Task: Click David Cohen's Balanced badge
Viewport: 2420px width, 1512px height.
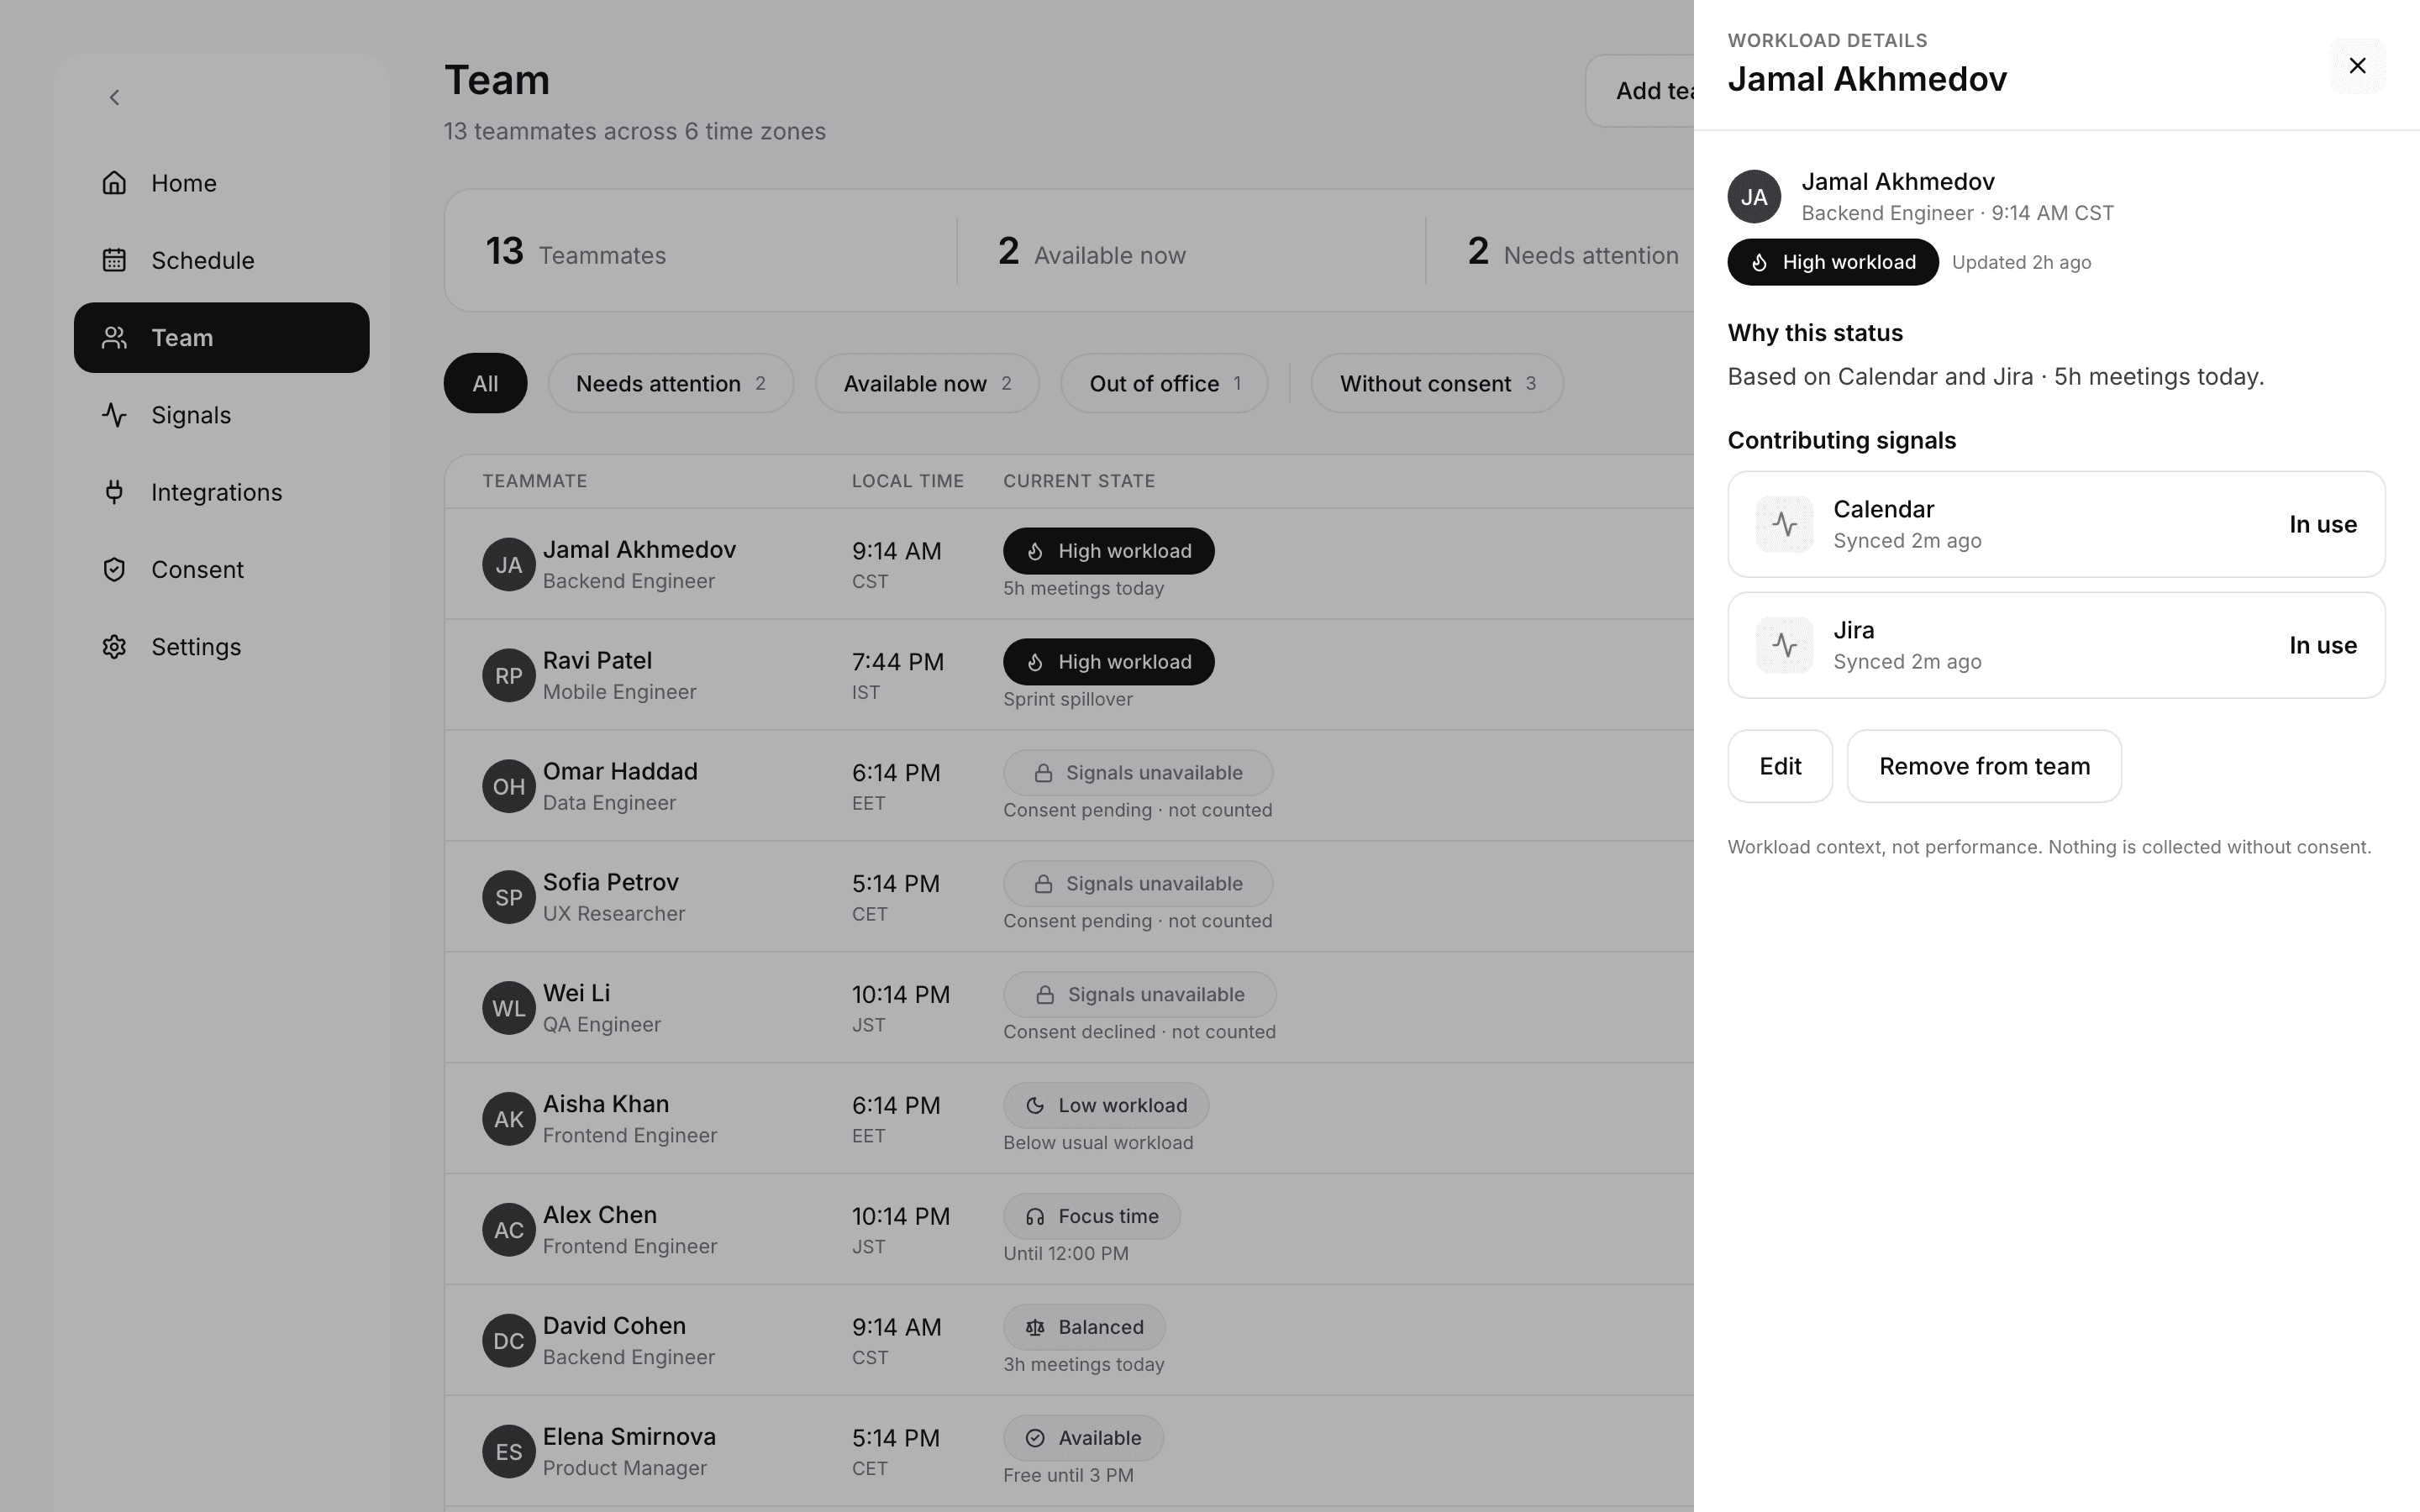Action: (x=1084, y=1327)
